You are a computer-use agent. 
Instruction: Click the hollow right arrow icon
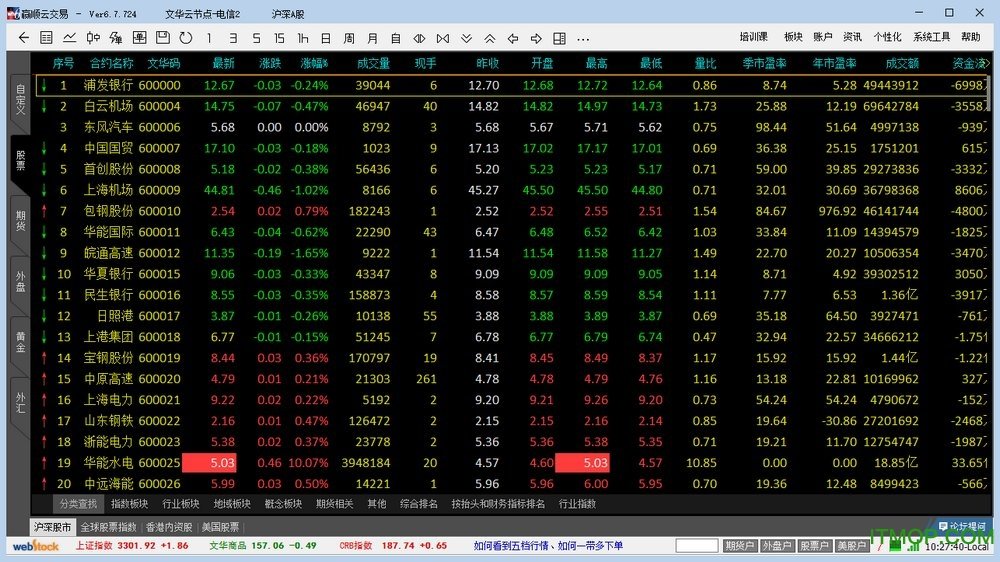536,38
